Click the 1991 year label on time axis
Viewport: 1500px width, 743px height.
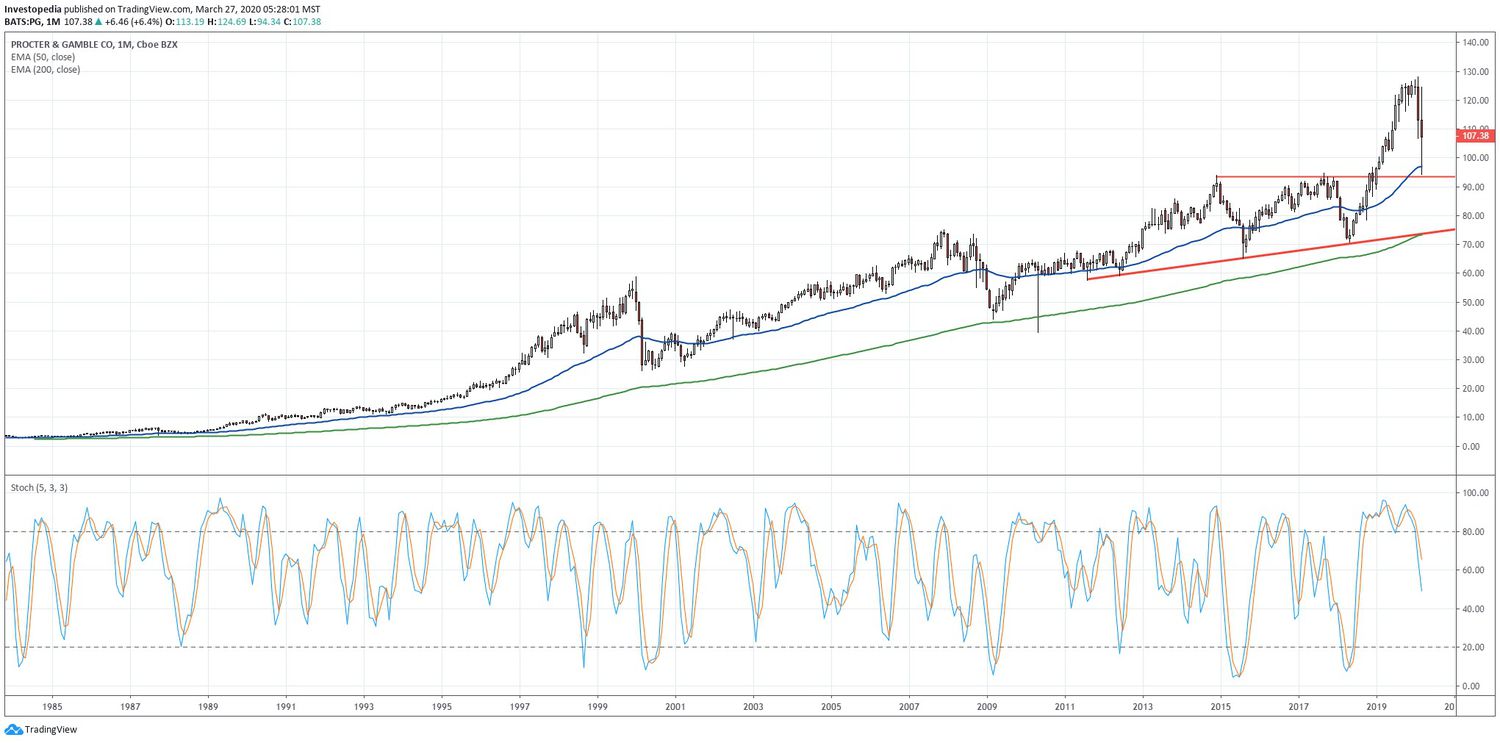click(286, 707)
